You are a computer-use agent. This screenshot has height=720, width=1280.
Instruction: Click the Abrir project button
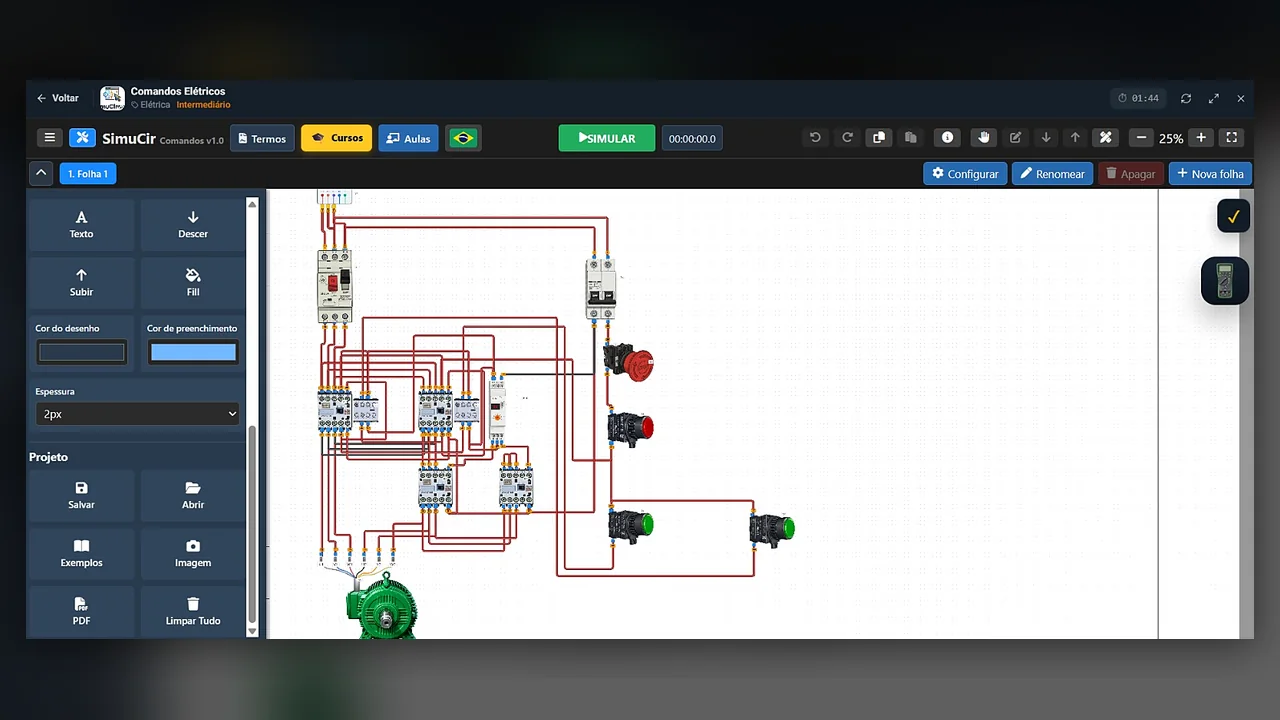tap(193, 496)
